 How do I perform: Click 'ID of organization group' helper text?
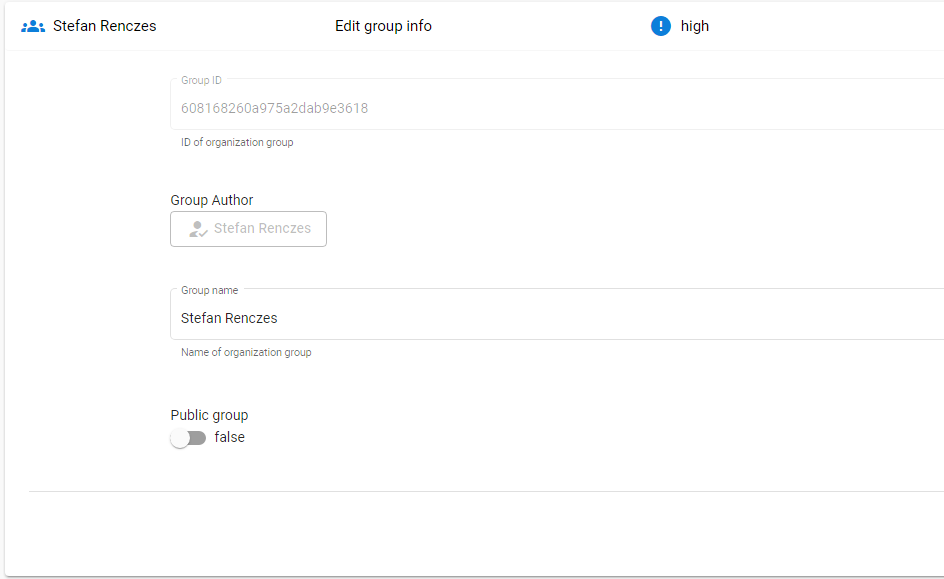(x=237, y=142)
